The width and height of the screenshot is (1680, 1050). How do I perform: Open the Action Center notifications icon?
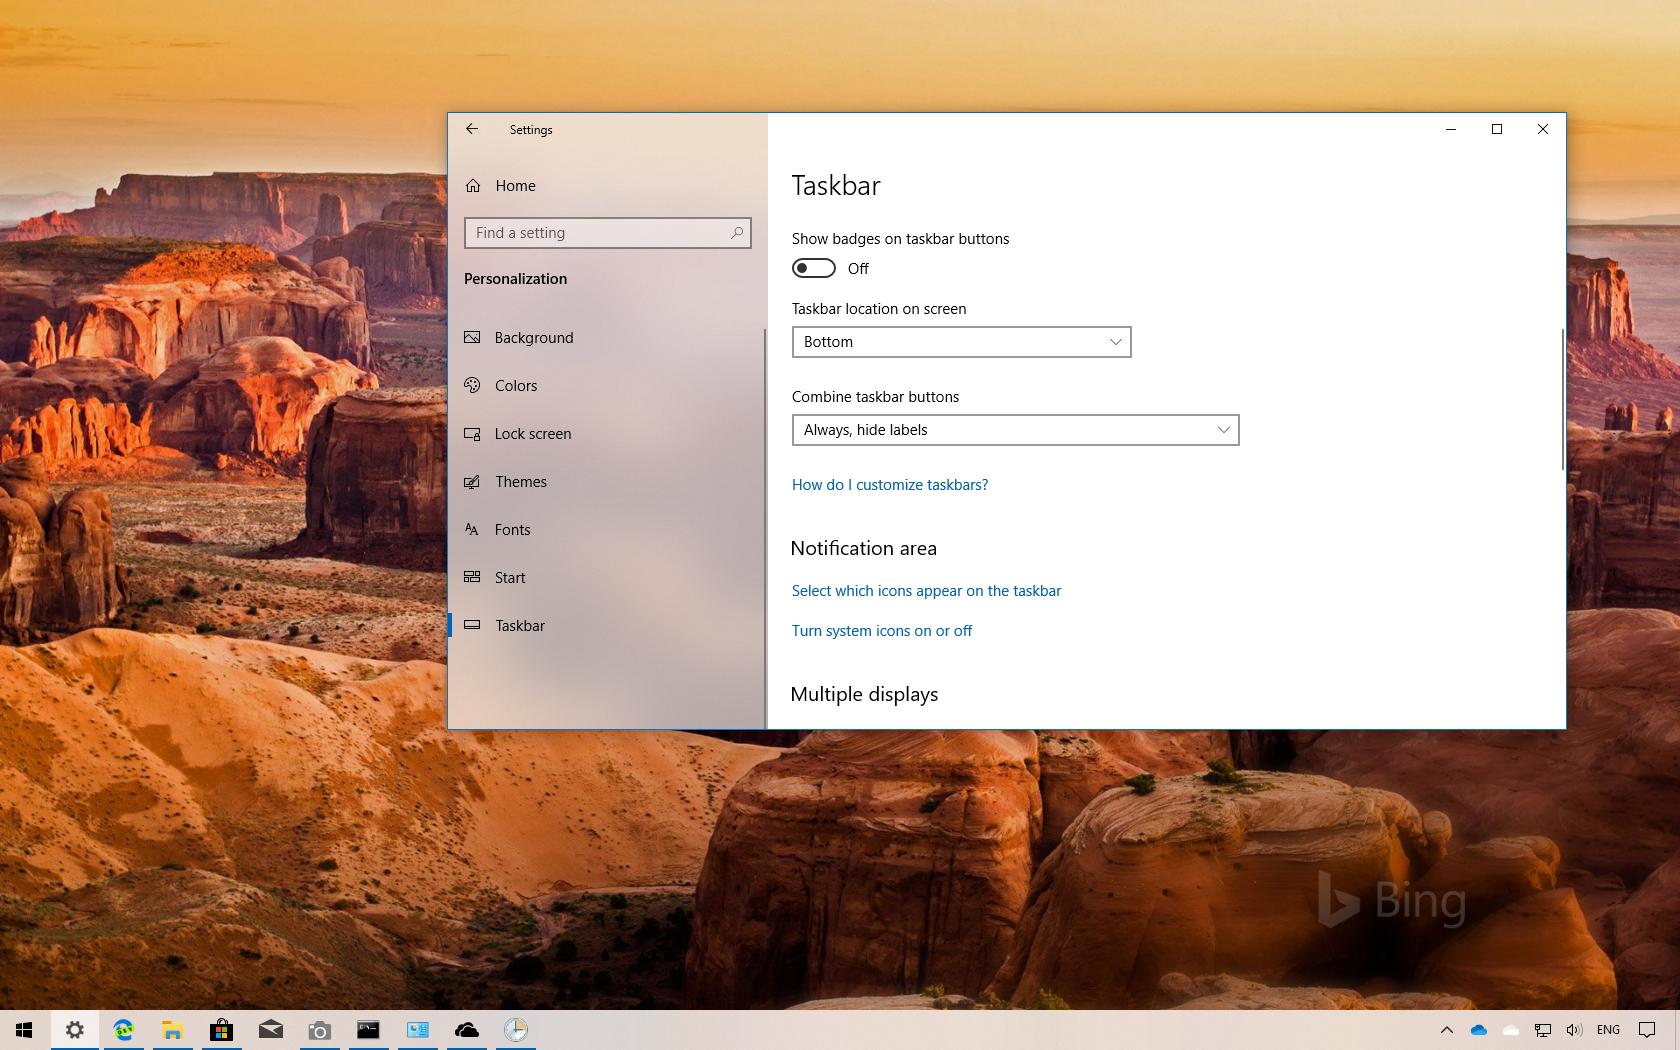tap(1647, 1030)
